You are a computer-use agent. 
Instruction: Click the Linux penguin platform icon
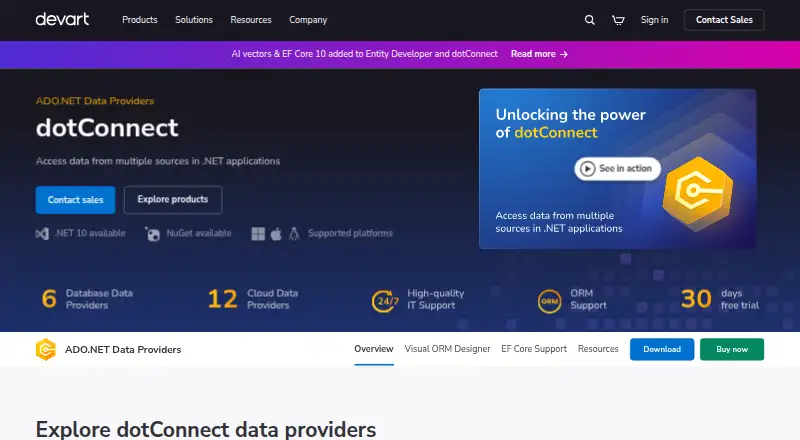(x=294, y=233)
